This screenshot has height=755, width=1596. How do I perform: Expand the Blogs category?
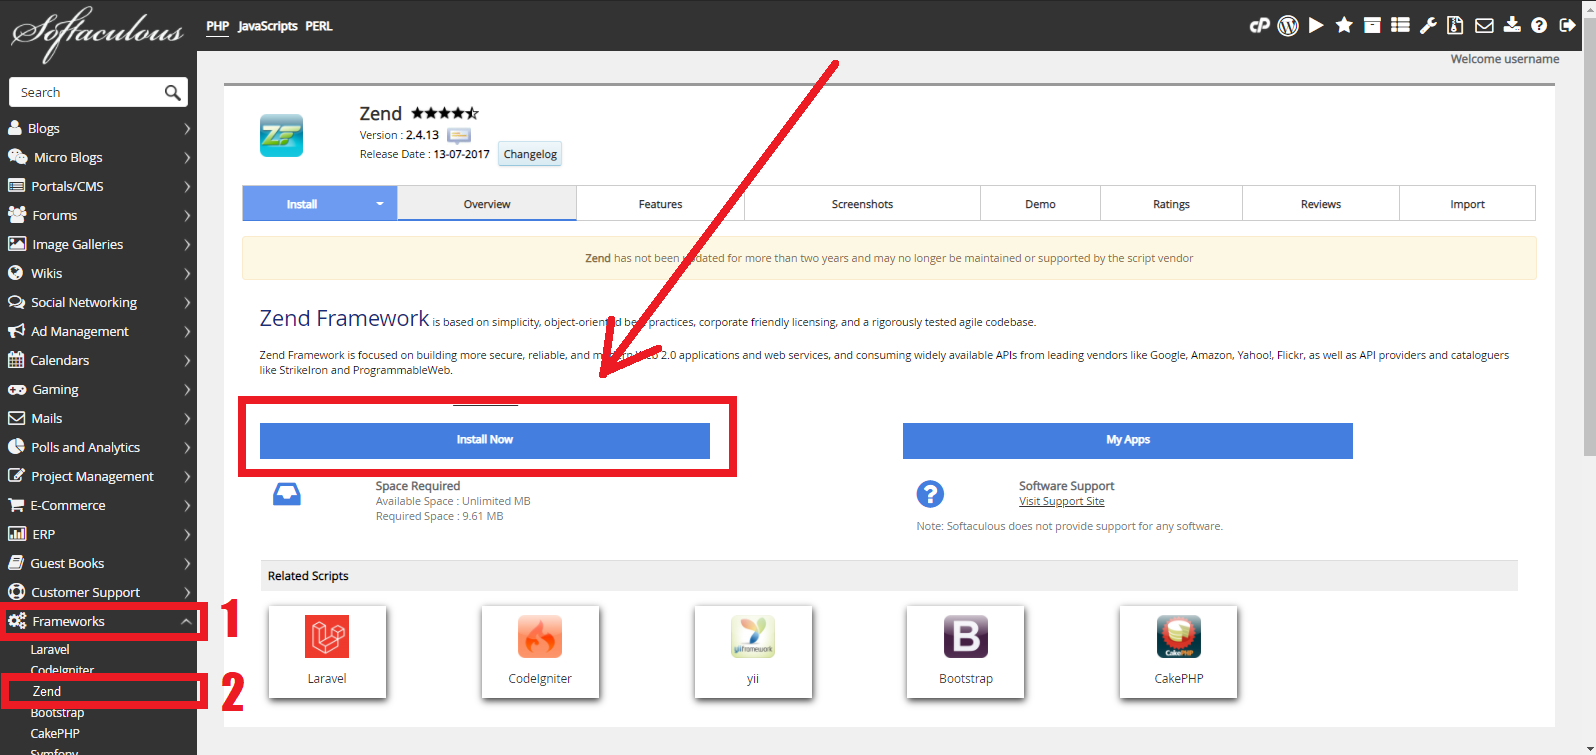point(186,129)
